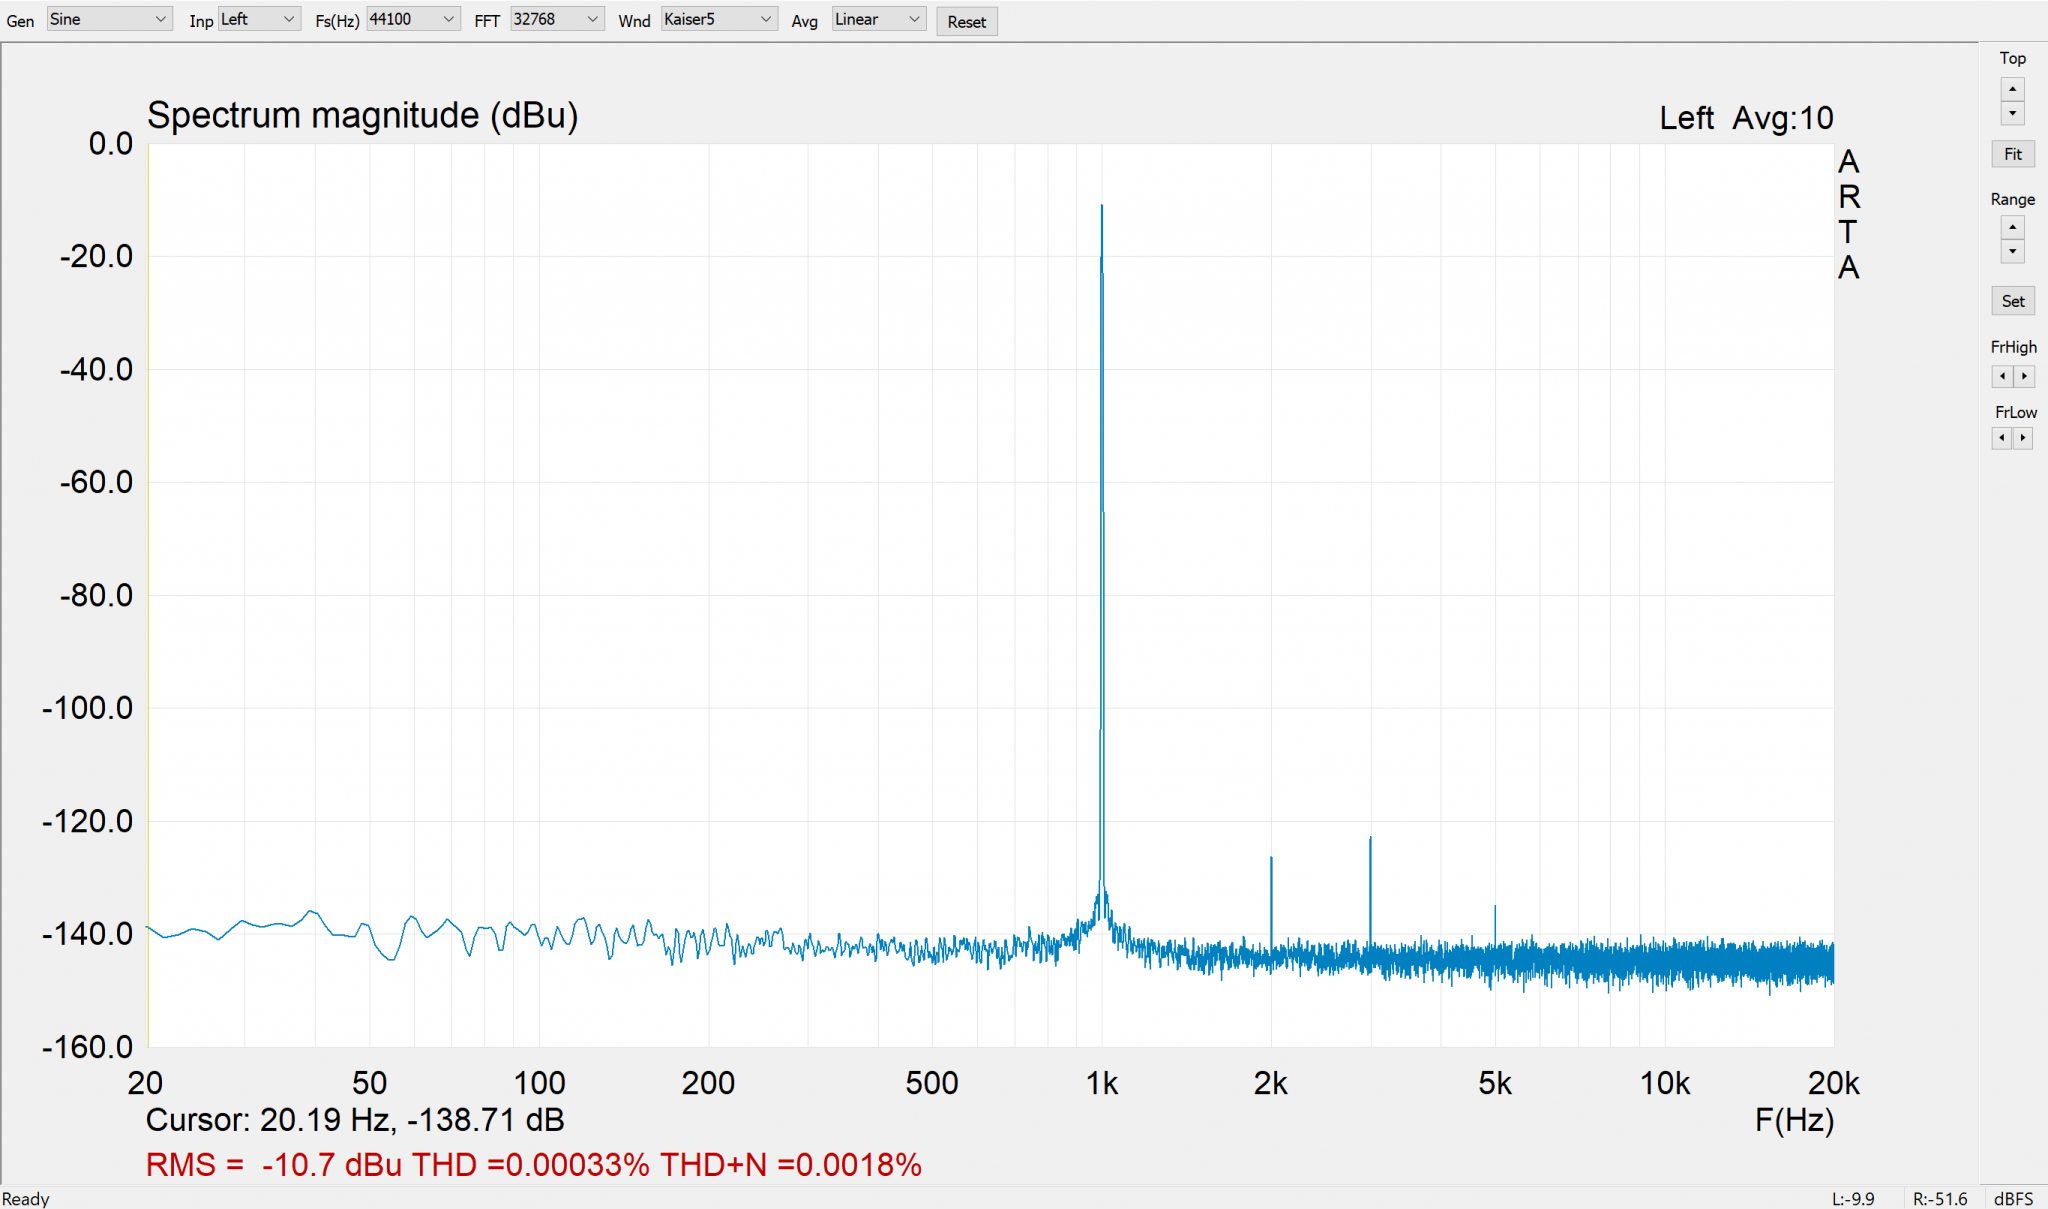The width and height of the screenshot is (2048, 1209).
Task: Click the FrLow left arrow
Action: click(x=2001, y=437)
